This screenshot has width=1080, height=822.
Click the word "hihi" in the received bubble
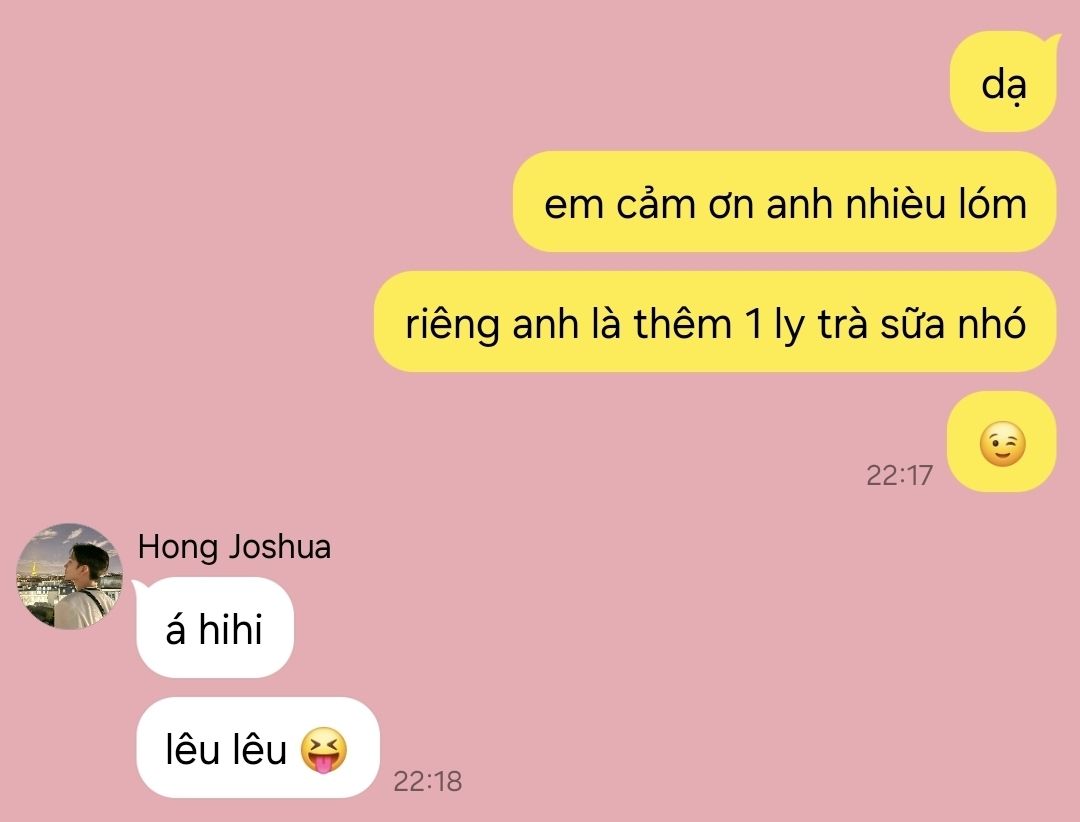pyautogui.click(x=231, y=629)
